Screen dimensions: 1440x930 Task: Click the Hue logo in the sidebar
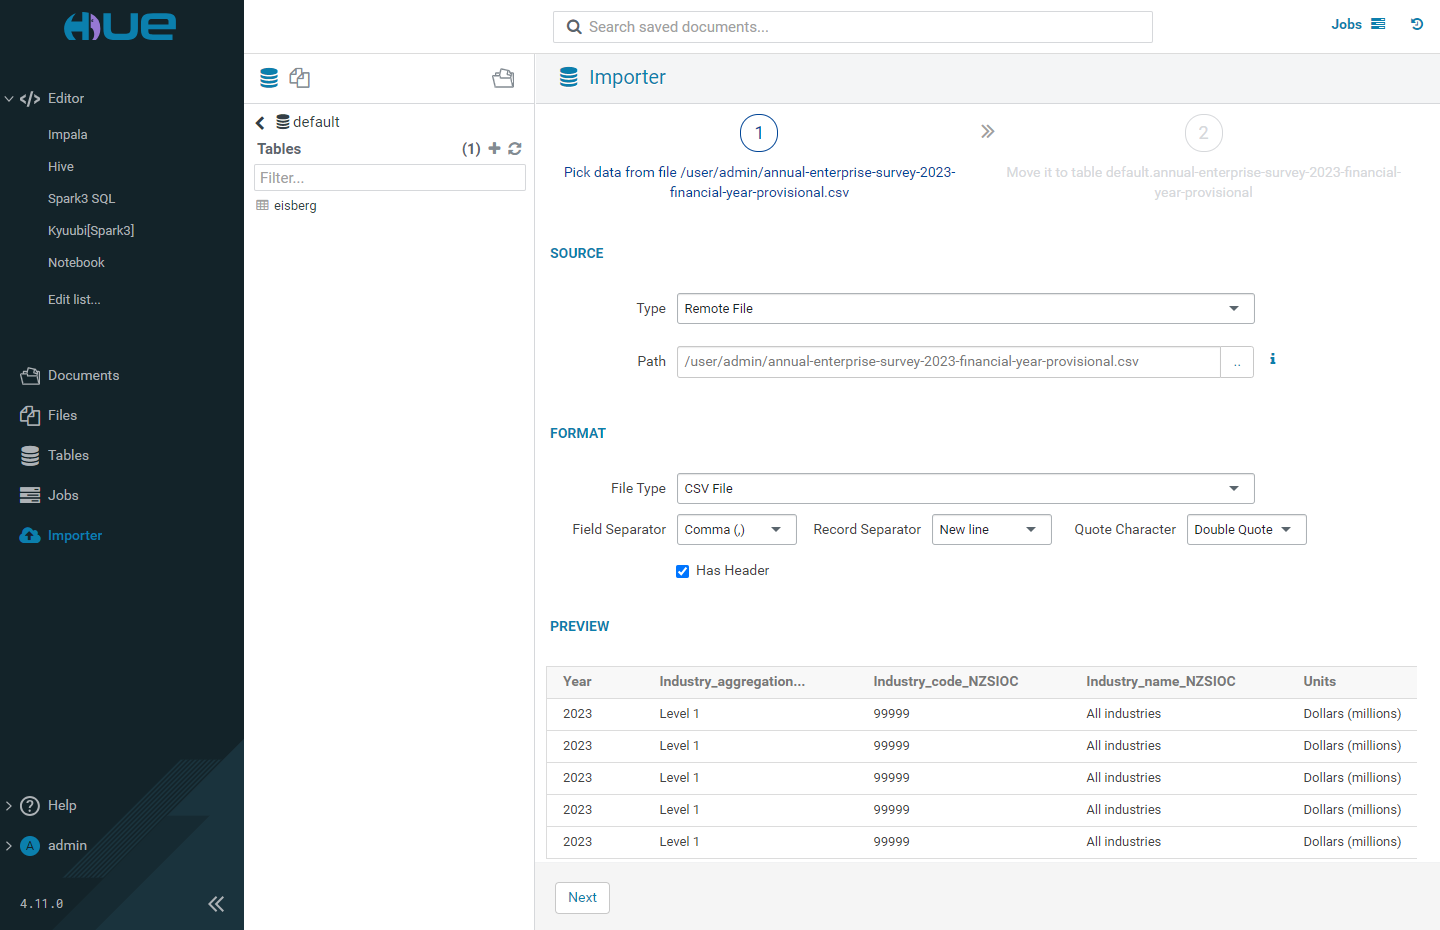tap(120, 26)
